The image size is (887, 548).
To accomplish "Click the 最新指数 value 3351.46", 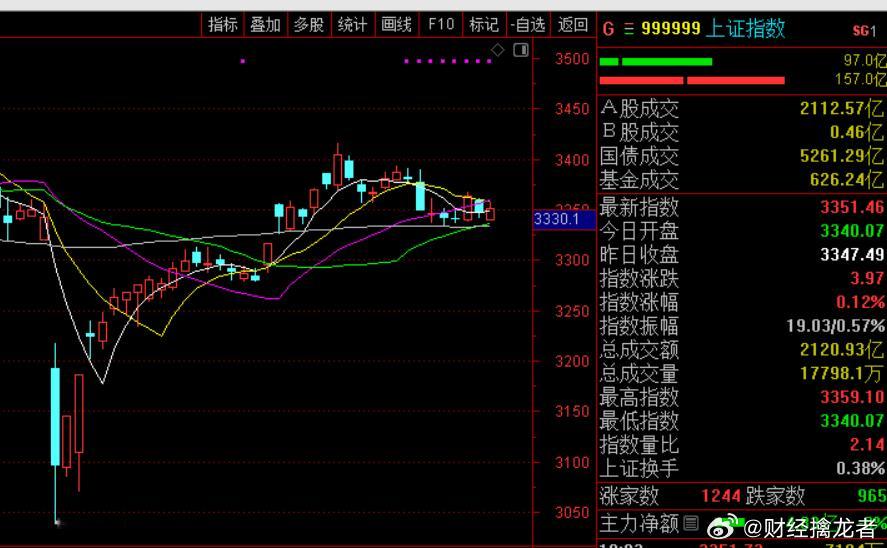I will [852, 207].
